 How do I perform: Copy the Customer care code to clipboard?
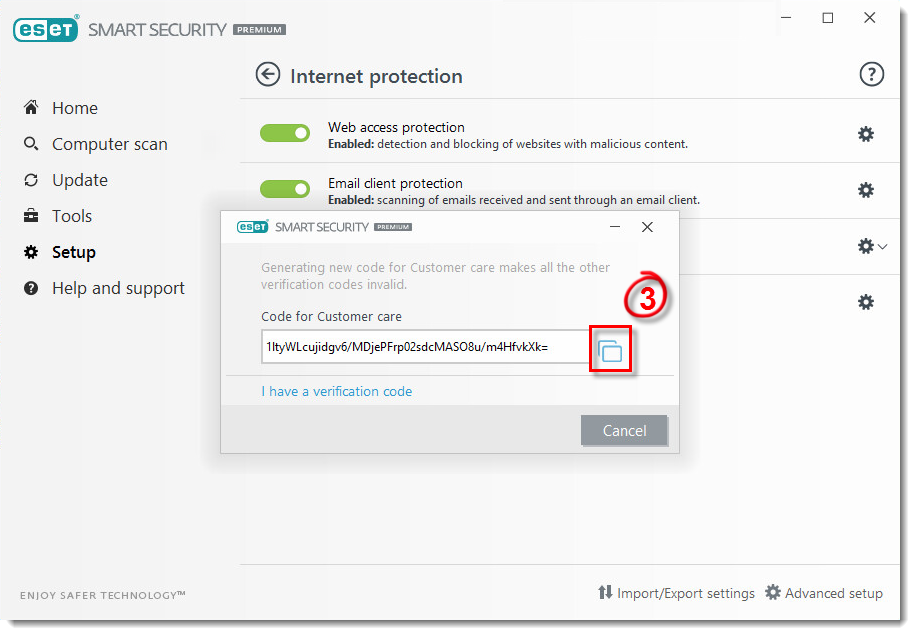[610, 350]
